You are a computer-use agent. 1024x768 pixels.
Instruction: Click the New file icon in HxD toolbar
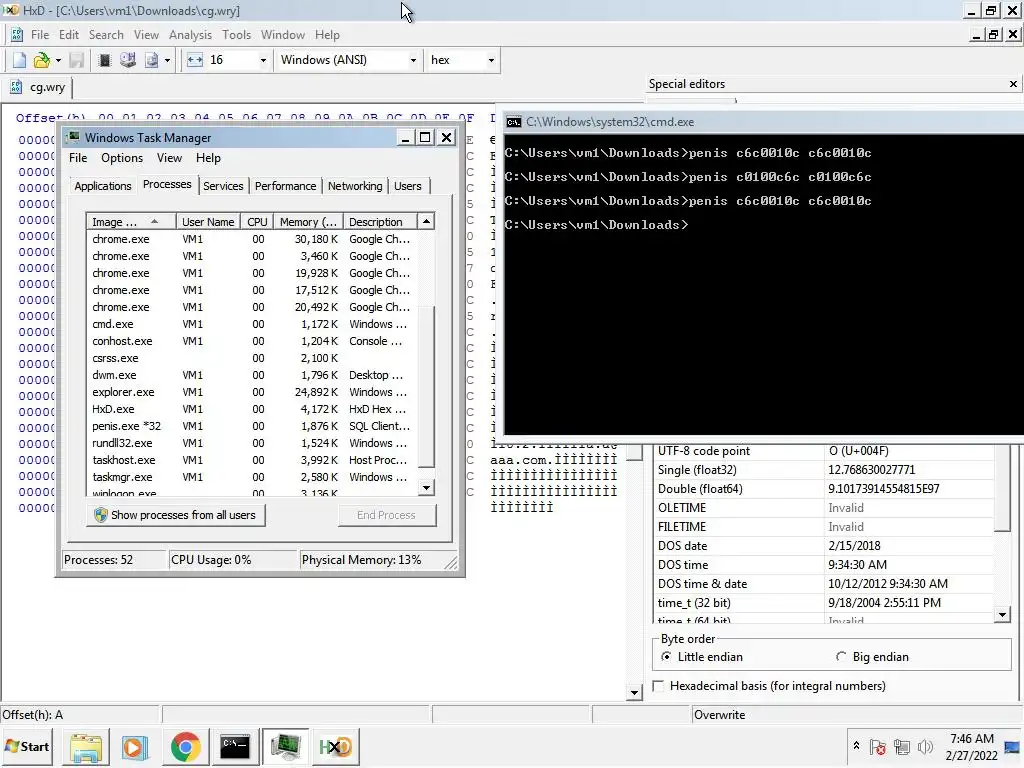coord(20,60)
